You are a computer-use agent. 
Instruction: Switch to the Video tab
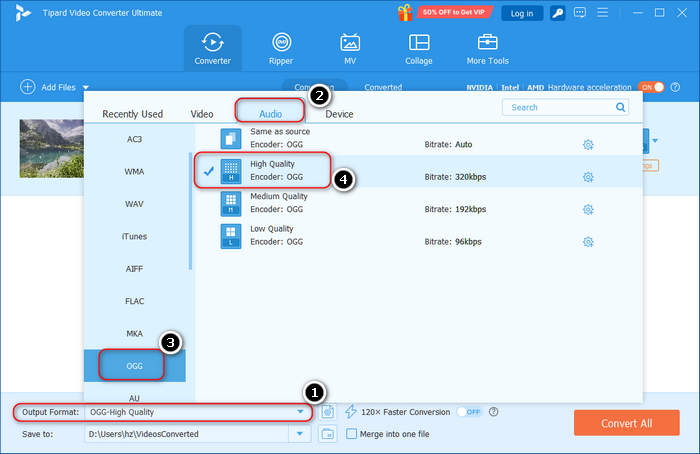click(202, 114)
